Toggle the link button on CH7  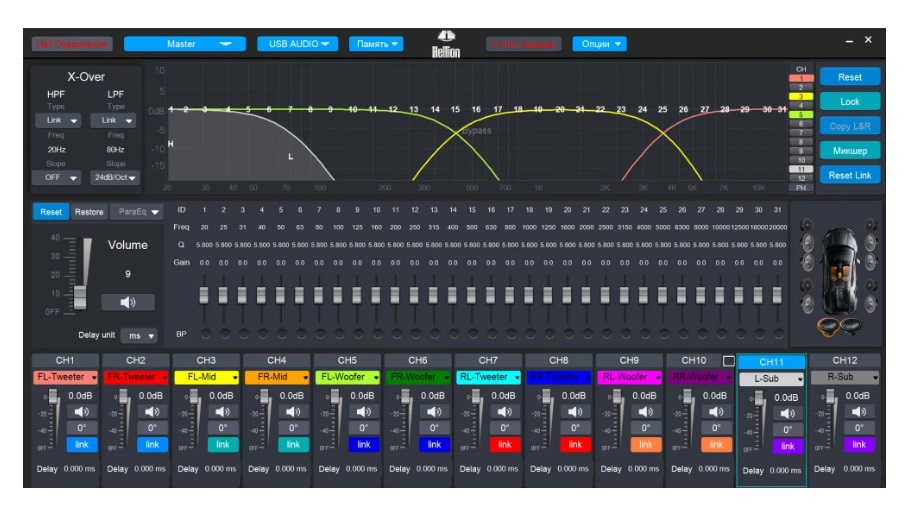click(x=504, y=444)
